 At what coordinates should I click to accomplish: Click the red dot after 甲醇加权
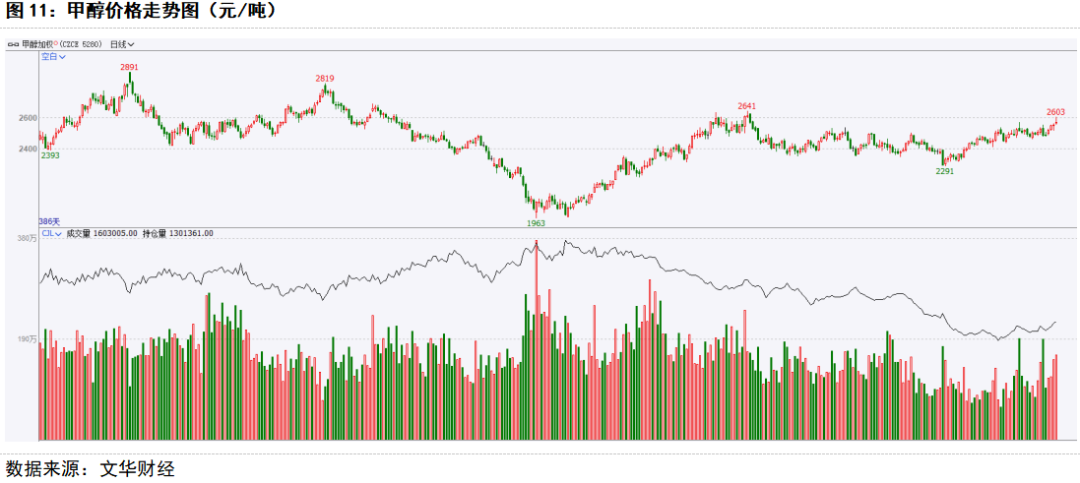[x=56, y=42]
